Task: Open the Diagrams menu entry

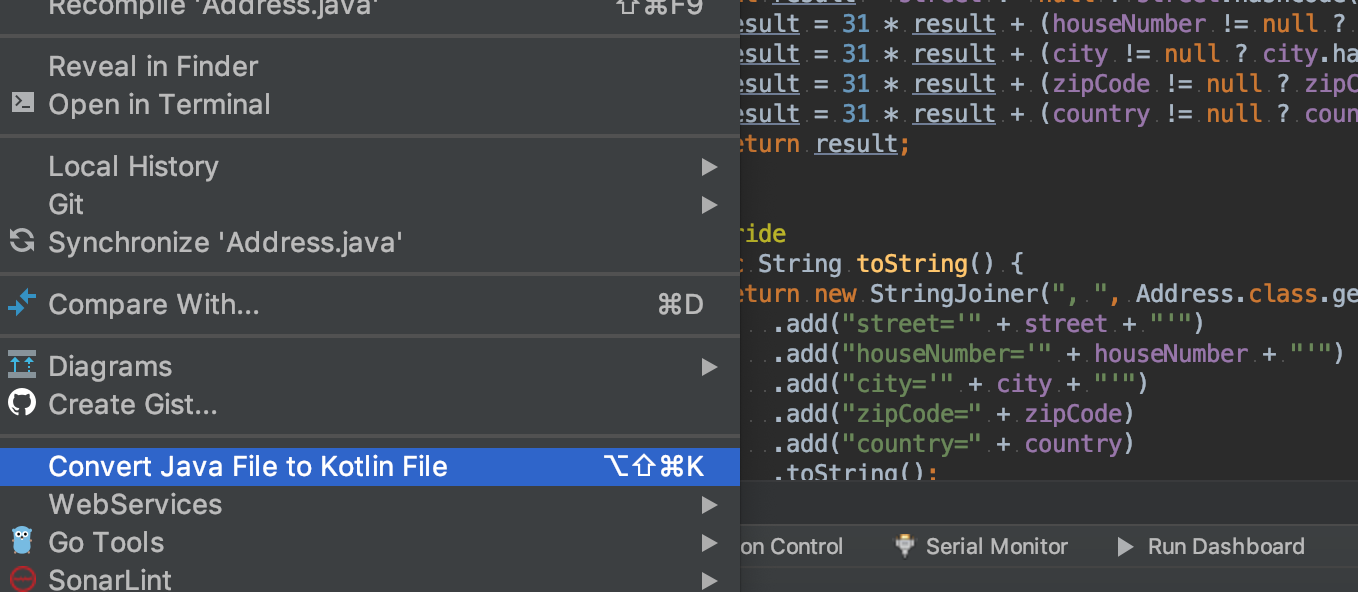Action: coord(370,366)
